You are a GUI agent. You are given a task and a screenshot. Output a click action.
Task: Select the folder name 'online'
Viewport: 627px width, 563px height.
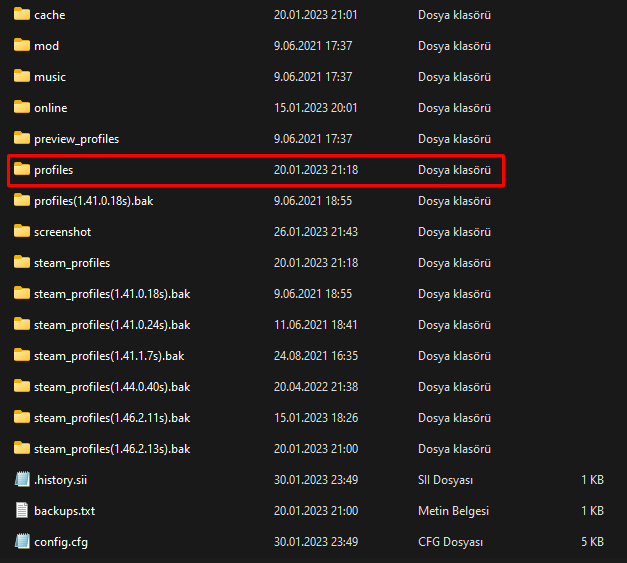pos(51,108)
